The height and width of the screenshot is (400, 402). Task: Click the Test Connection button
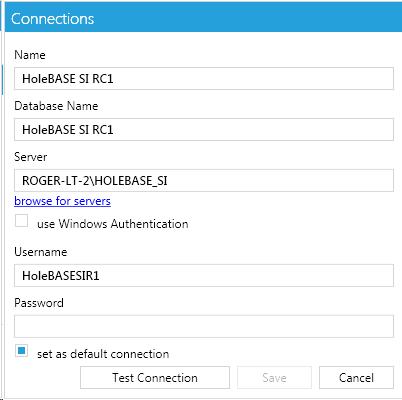[155, 378]
